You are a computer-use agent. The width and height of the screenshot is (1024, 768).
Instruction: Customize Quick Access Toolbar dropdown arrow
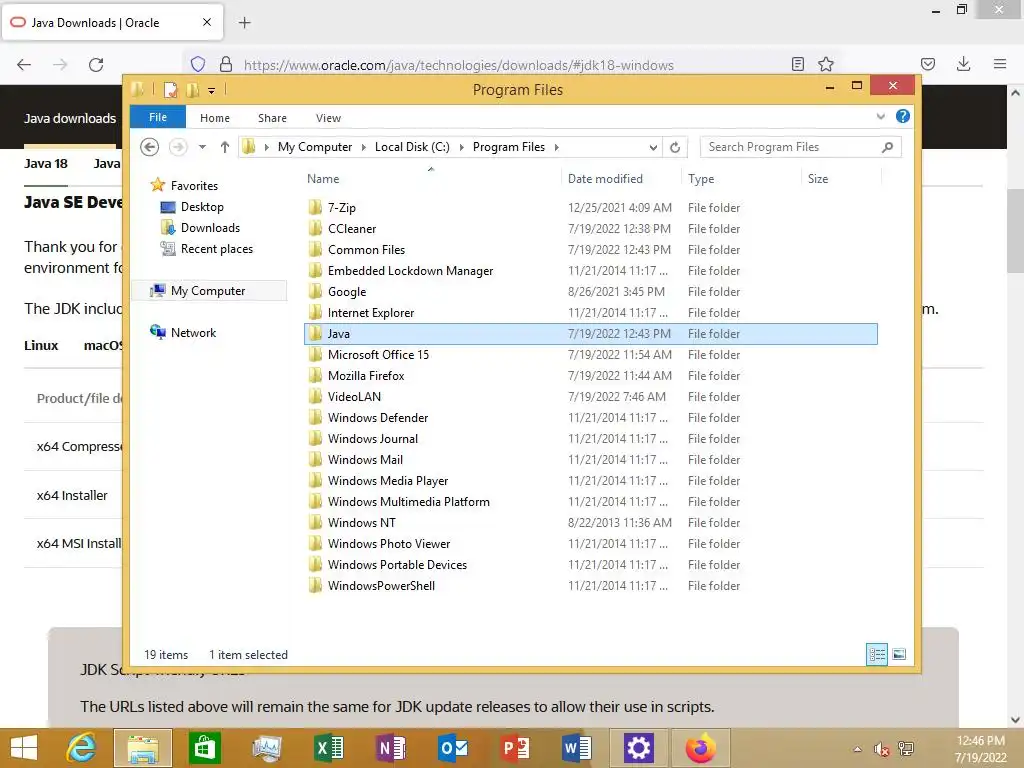pos(212,91)
